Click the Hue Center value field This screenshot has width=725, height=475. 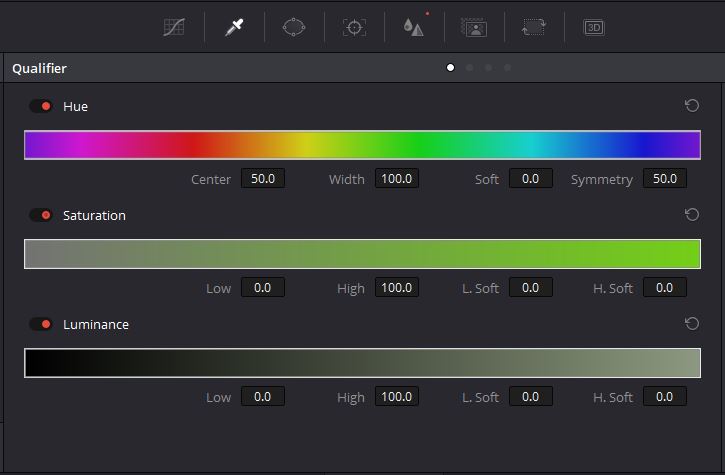pos(263,179)
